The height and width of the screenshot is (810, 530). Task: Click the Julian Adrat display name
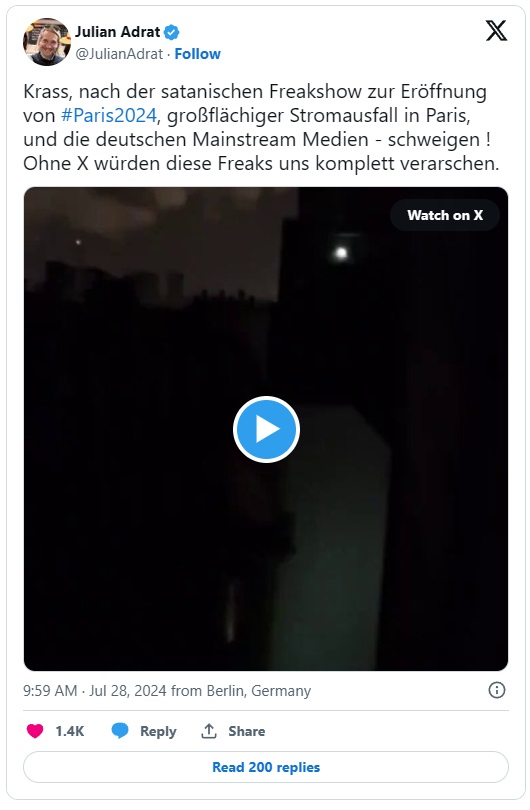[x=118, y=32]
